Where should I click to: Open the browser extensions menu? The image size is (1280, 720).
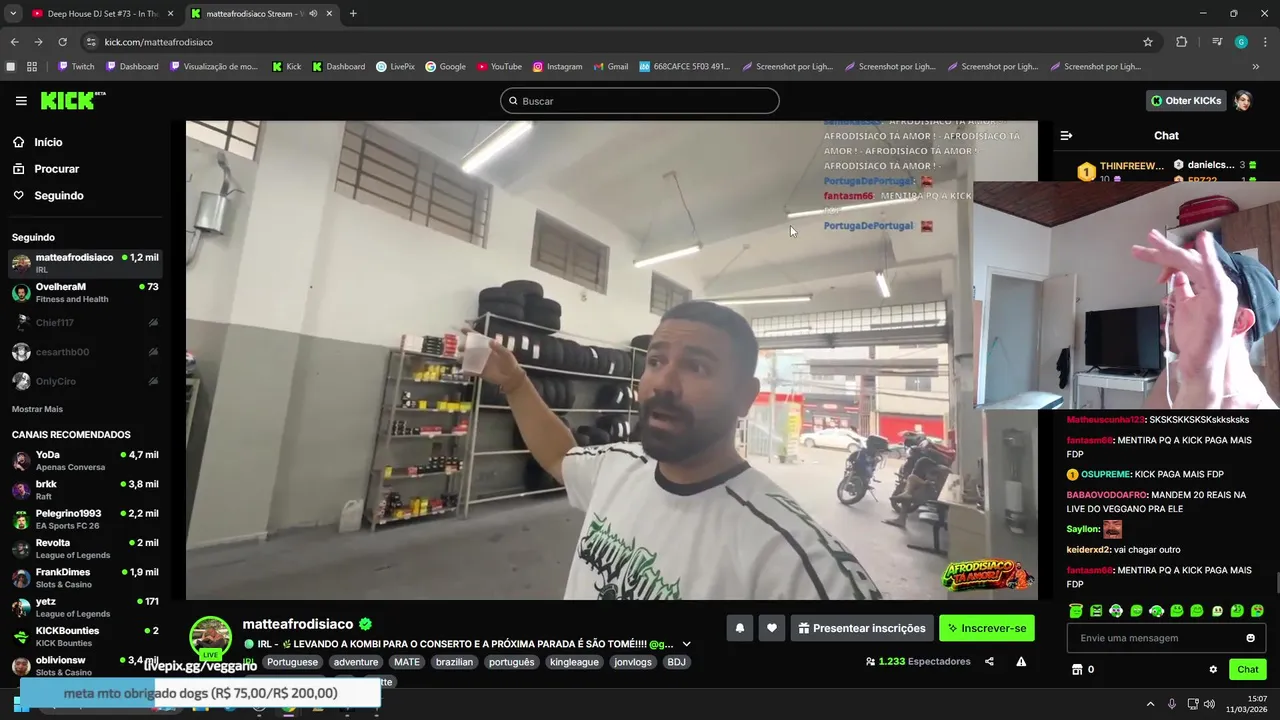coord(1181,42)
